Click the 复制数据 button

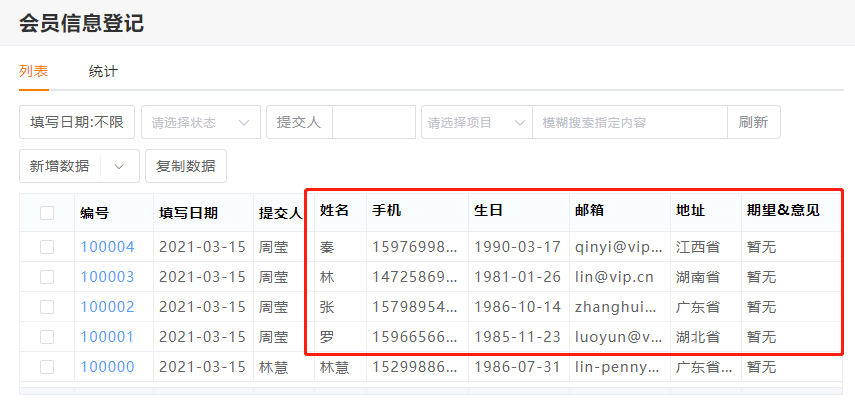pos(186,166)
